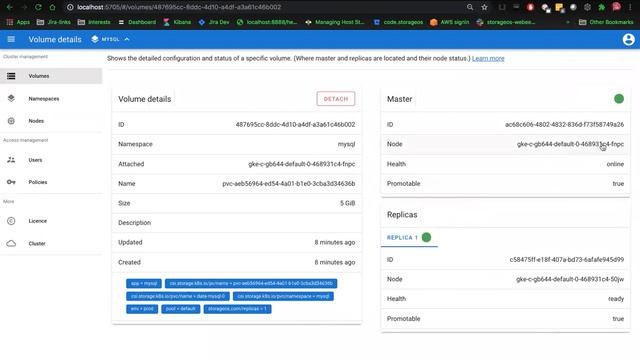The image size is (640, 360).
Task: Click the Attached node value in Volume details
Action: 302,164
